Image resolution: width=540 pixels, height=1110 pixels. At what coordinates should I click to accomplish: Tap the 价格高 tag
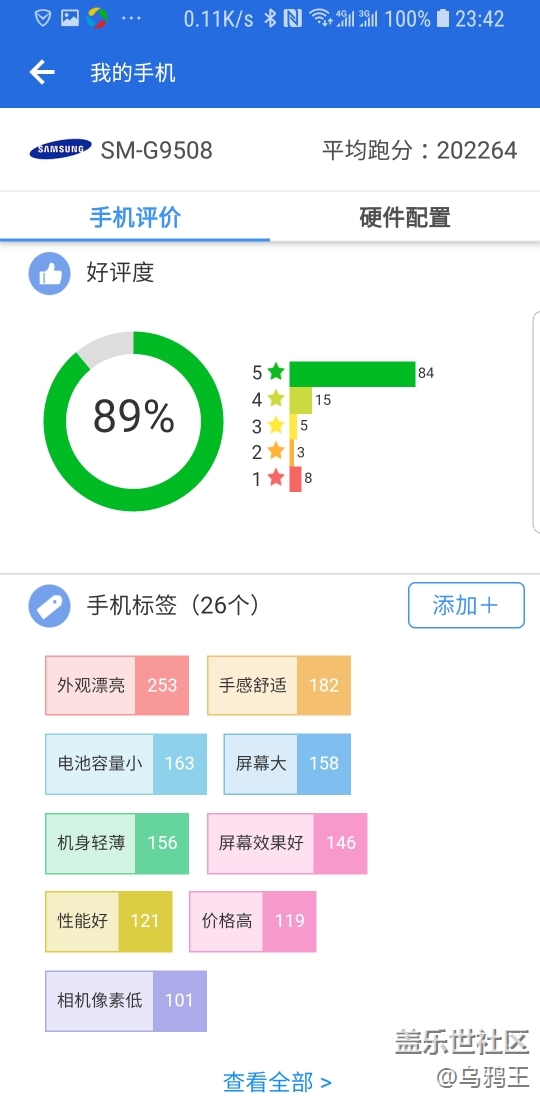pos(253,921)
